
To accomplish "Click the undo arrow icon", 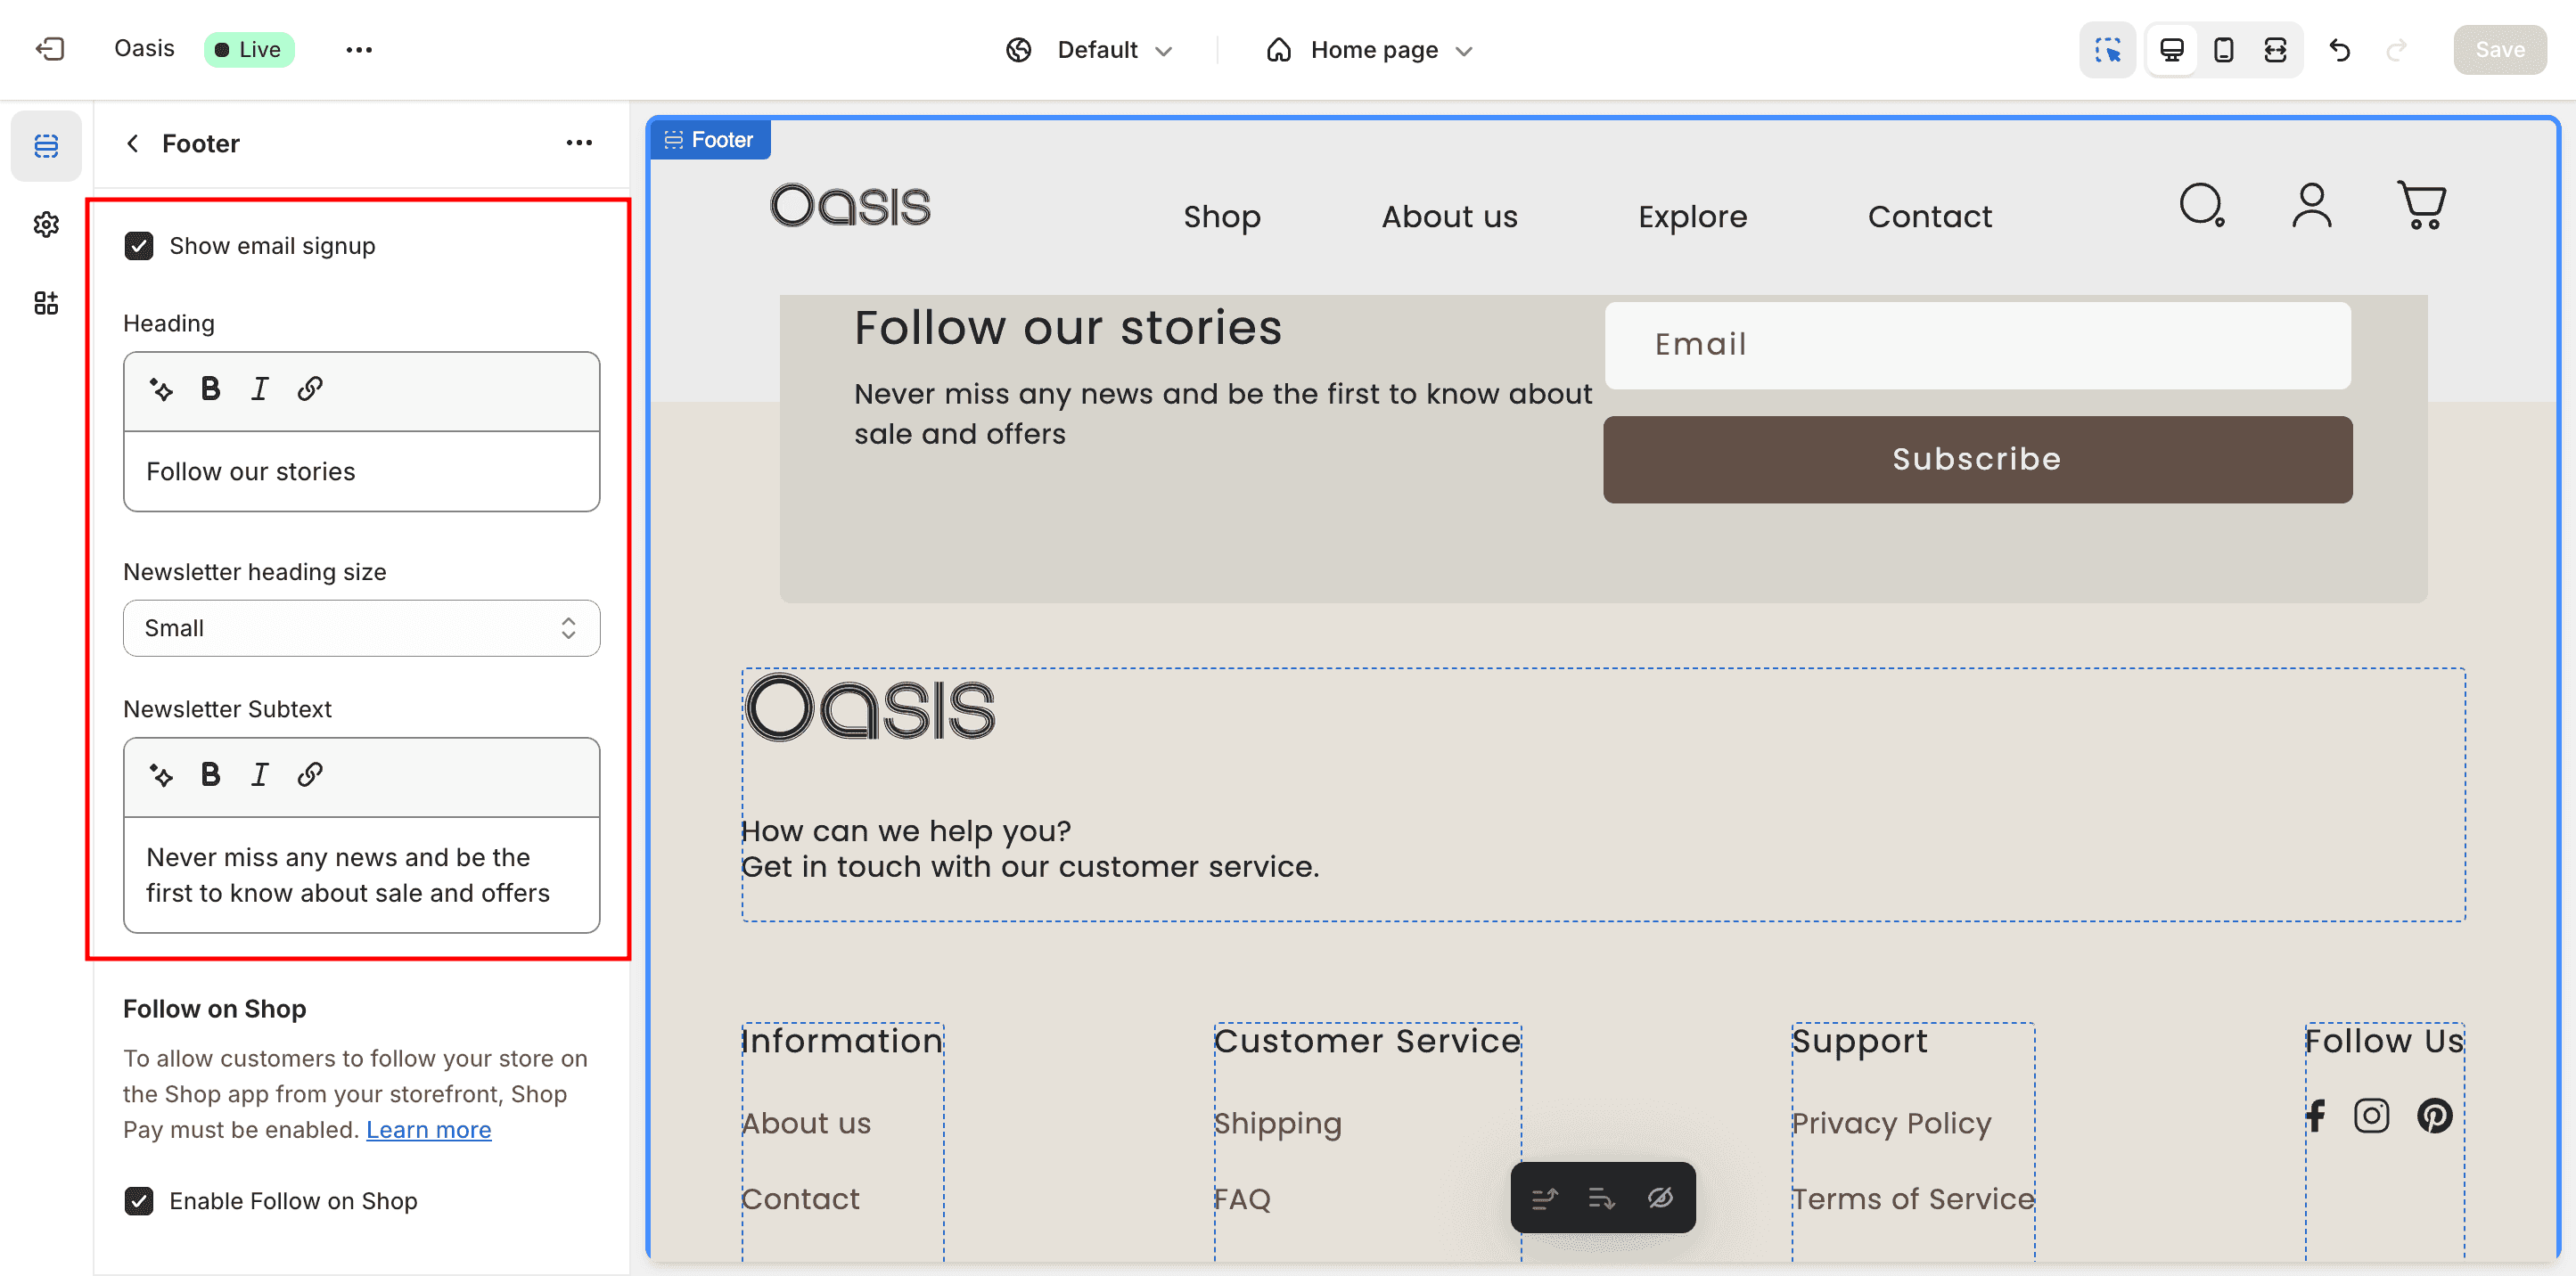I will click(2339, 50).
